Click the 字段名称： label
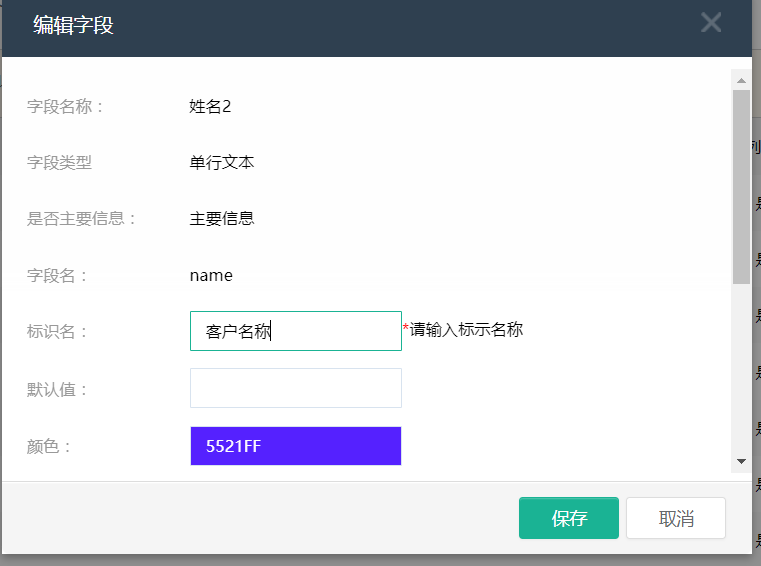This screenshot has width=761, height=566. [65, 106]
